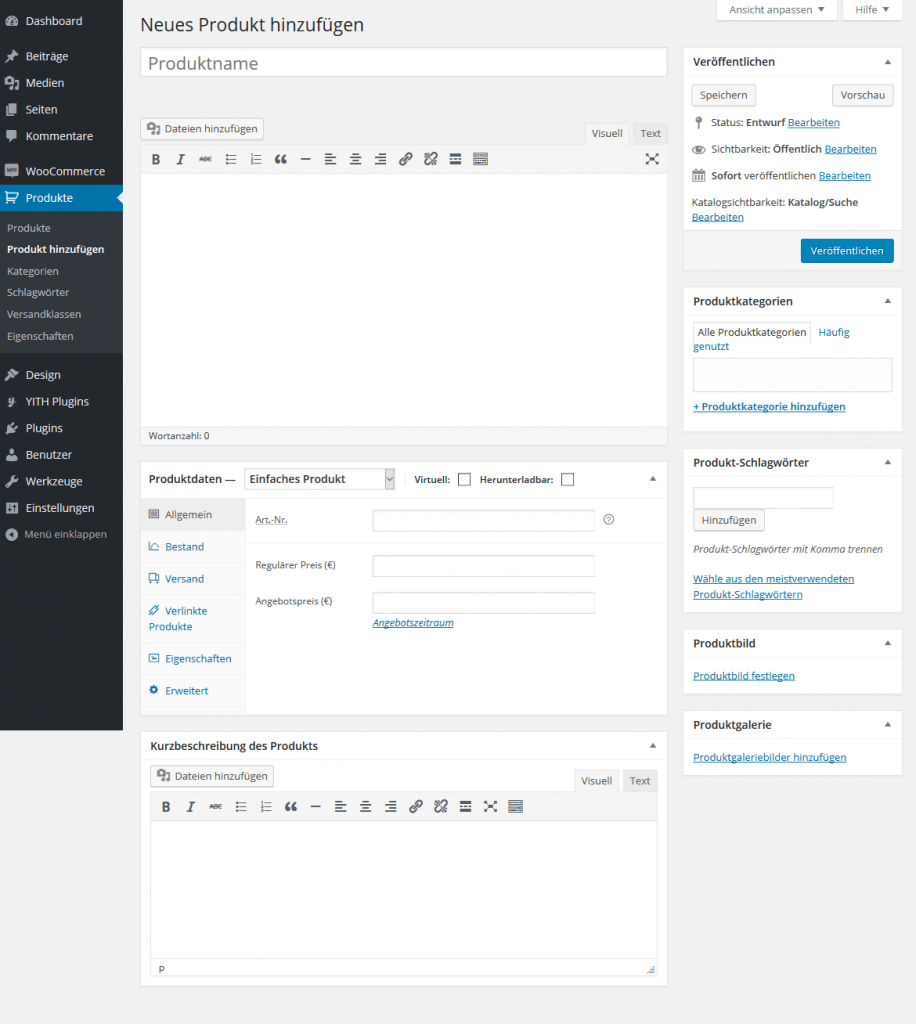The width and height of the screenshot is (916, 1024).
Task: Insert a hyperlink with the link icon
Action: tap(406, 159)
